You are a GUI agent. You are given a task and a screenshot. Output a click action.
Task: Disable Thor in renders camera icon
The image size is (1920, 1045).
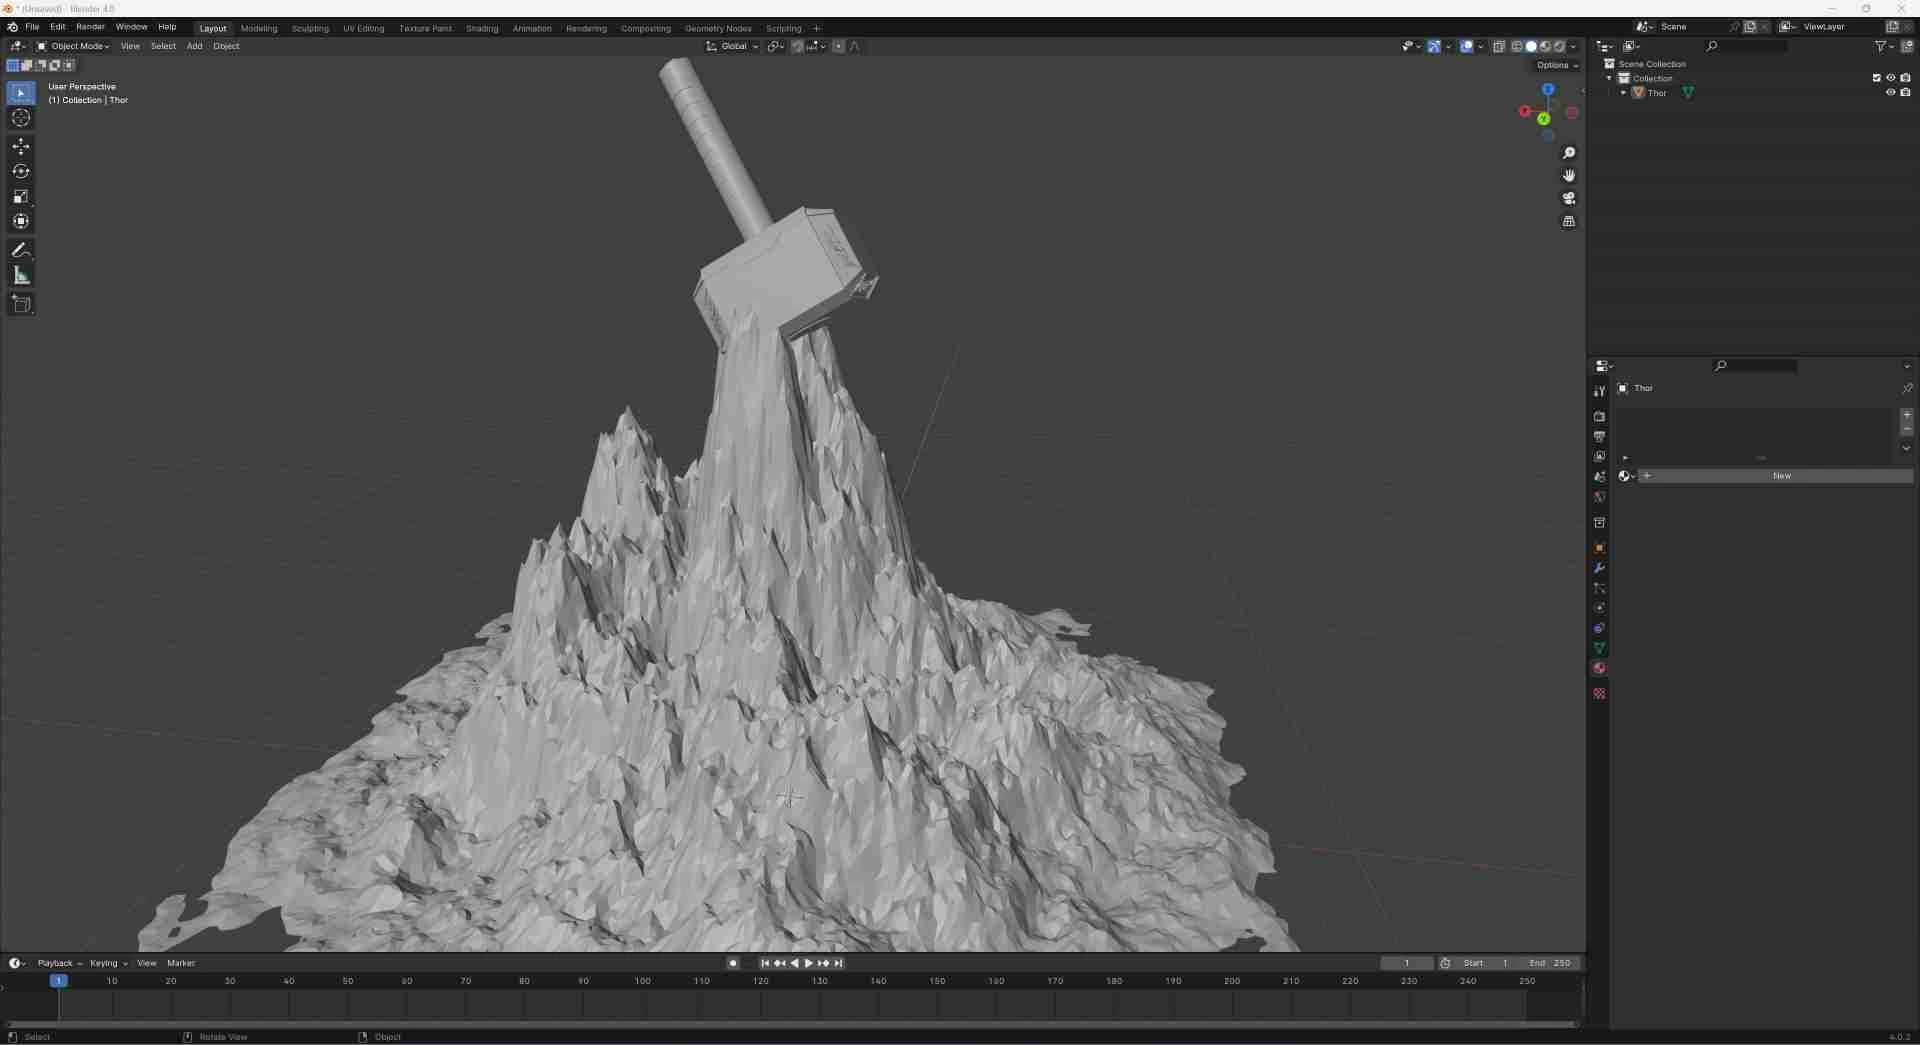pos(1905,93)
